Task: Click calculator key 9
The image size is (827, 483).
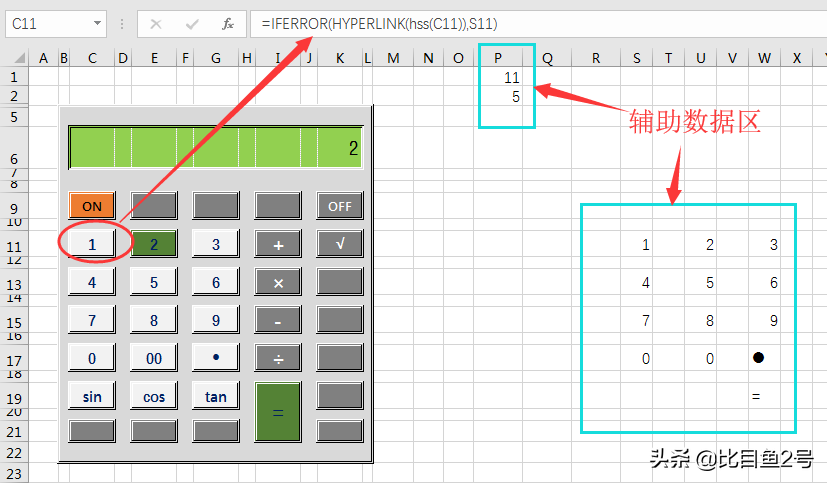Action: pyautogui.click(x=216, y=320)
